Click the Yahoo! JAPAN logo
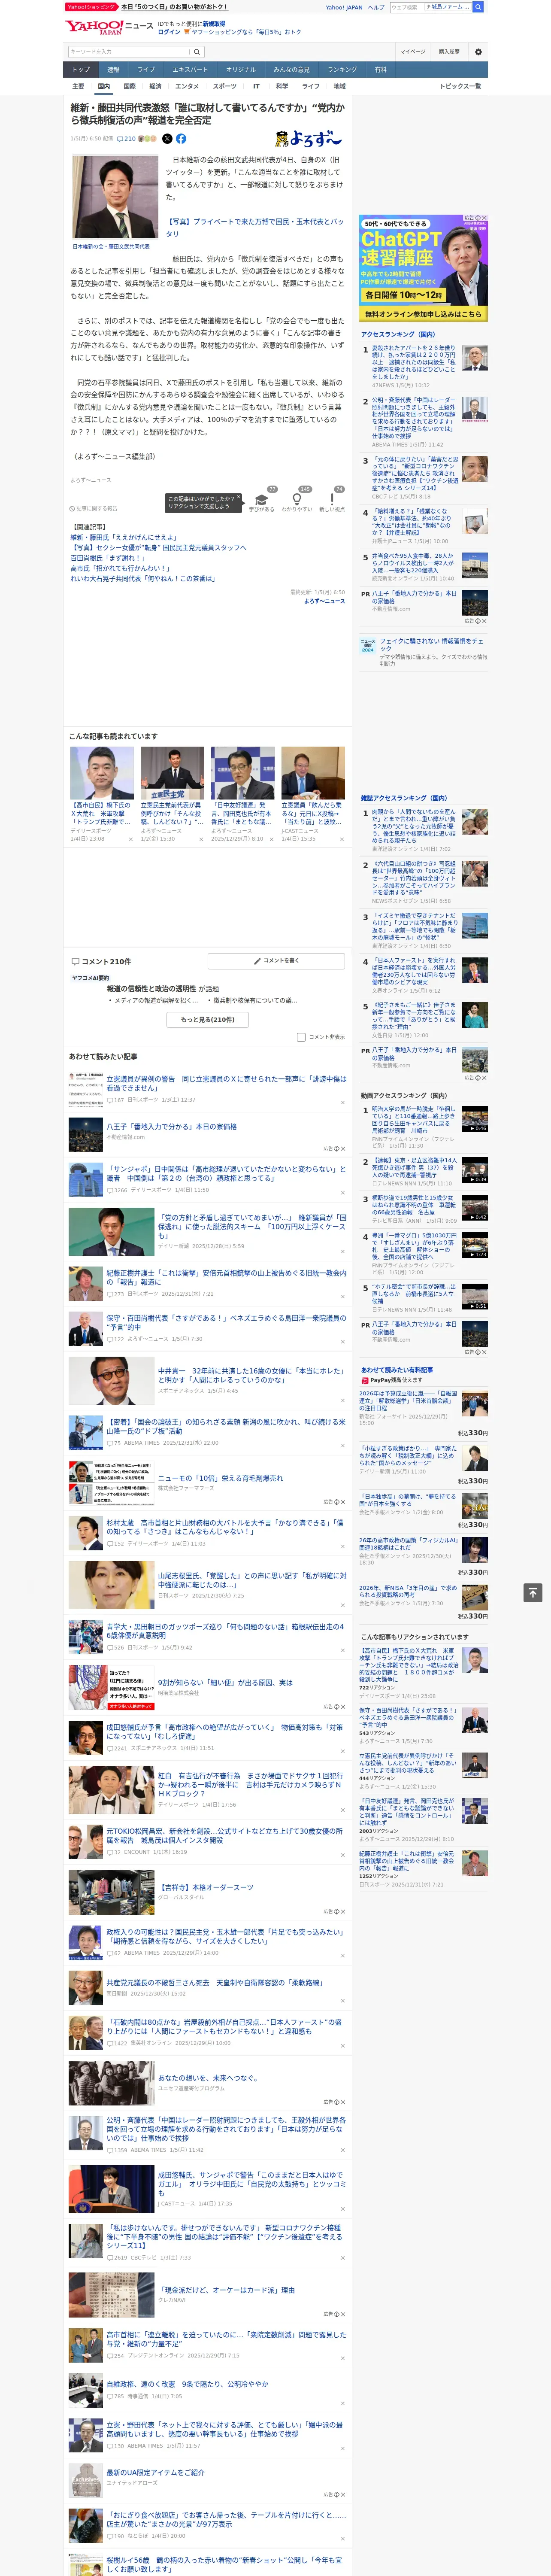 (x=95, y=27)
